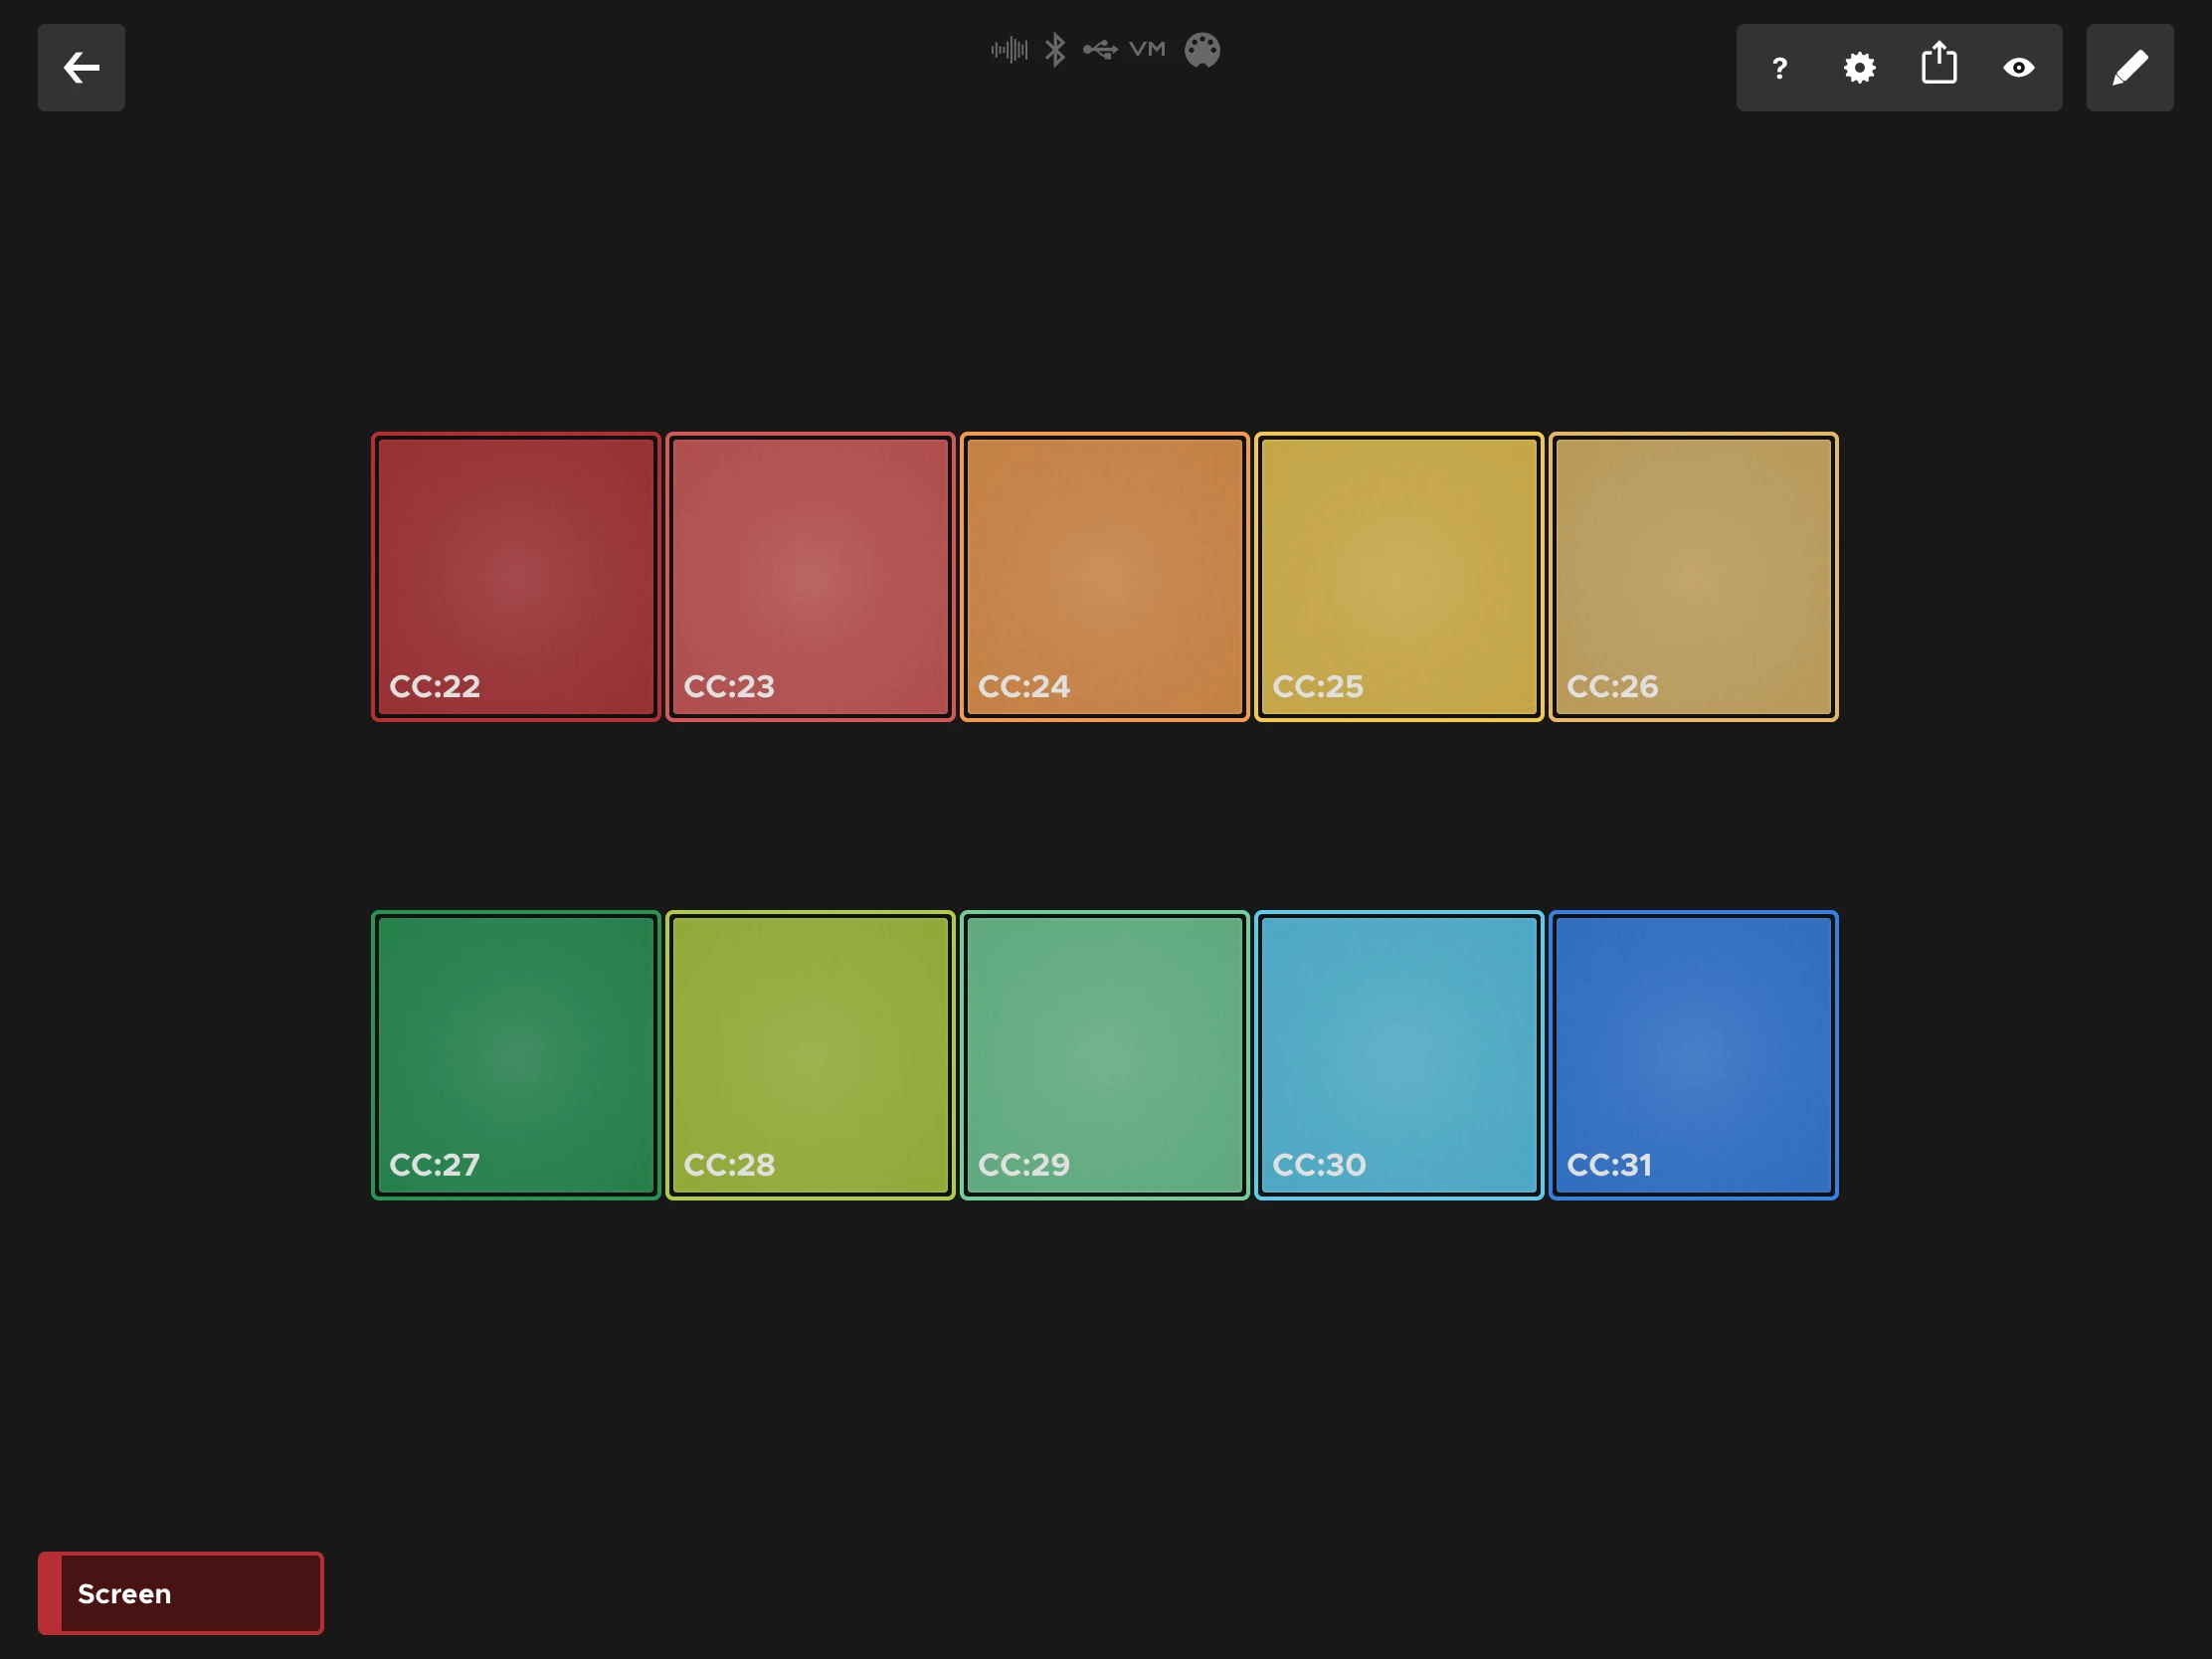Tap the VM virtual MIDI icon
Viewport: 2212px width, 1659px height.
click(x=1147, y=48)
